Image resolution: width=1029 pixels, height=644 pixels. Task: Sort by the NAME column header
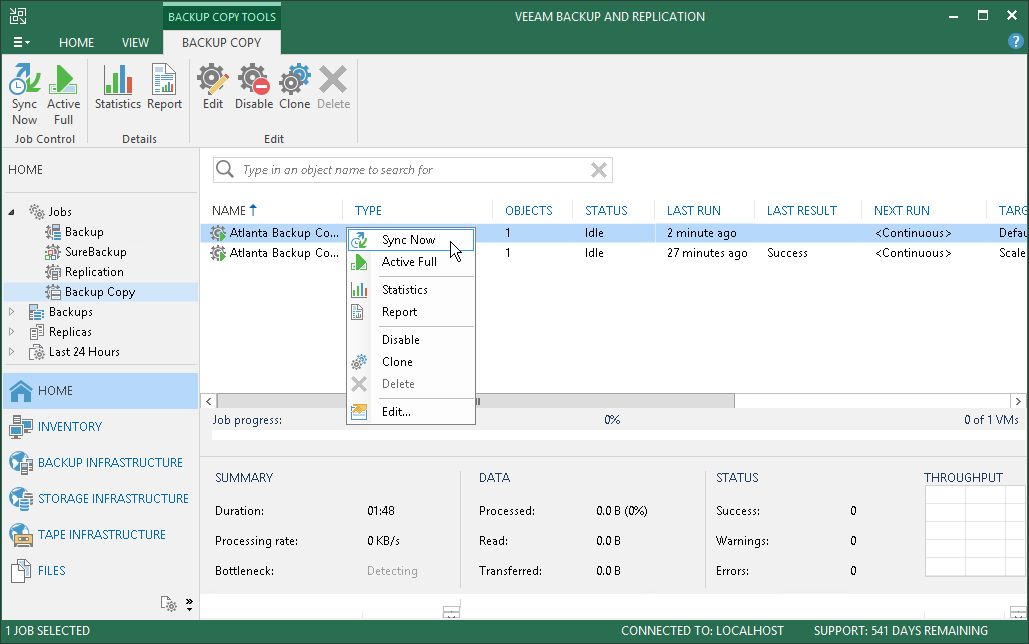coord(234,211)
